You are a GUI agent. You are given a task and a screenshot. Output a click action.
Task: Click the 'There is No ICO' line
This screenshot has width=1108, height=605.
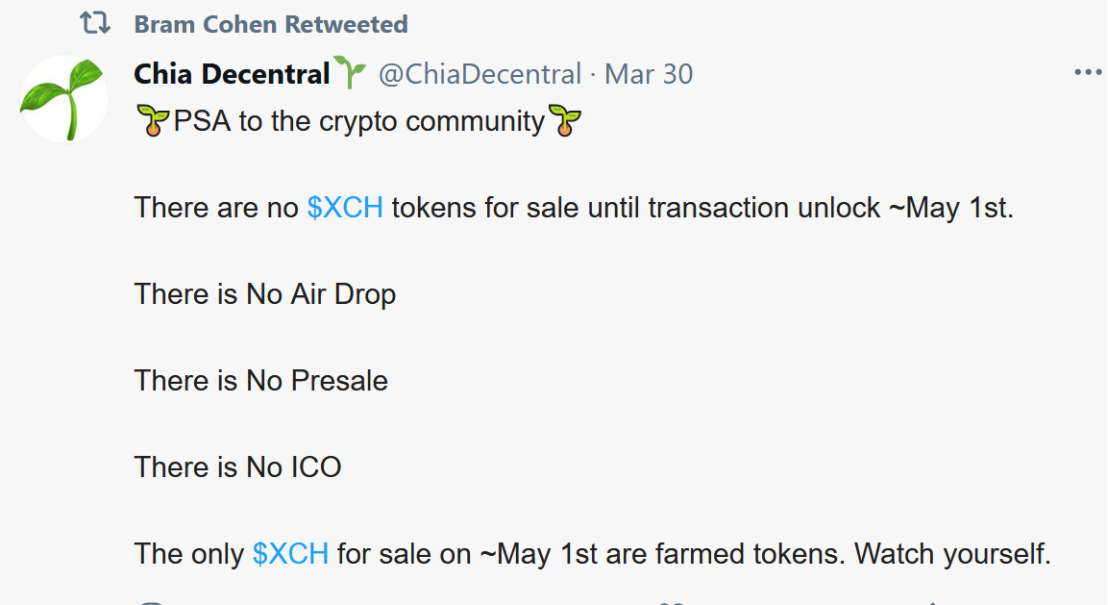click(238, 467)
